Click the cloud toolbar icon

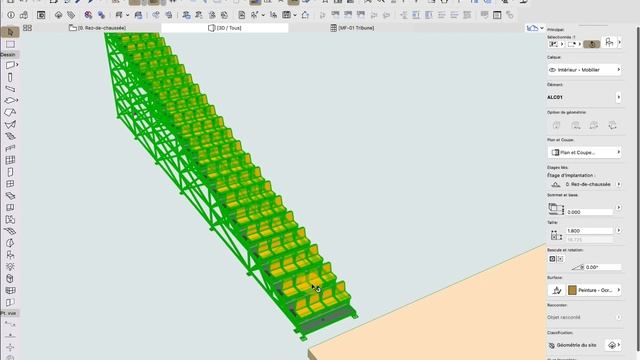click(x=58, y=15)
